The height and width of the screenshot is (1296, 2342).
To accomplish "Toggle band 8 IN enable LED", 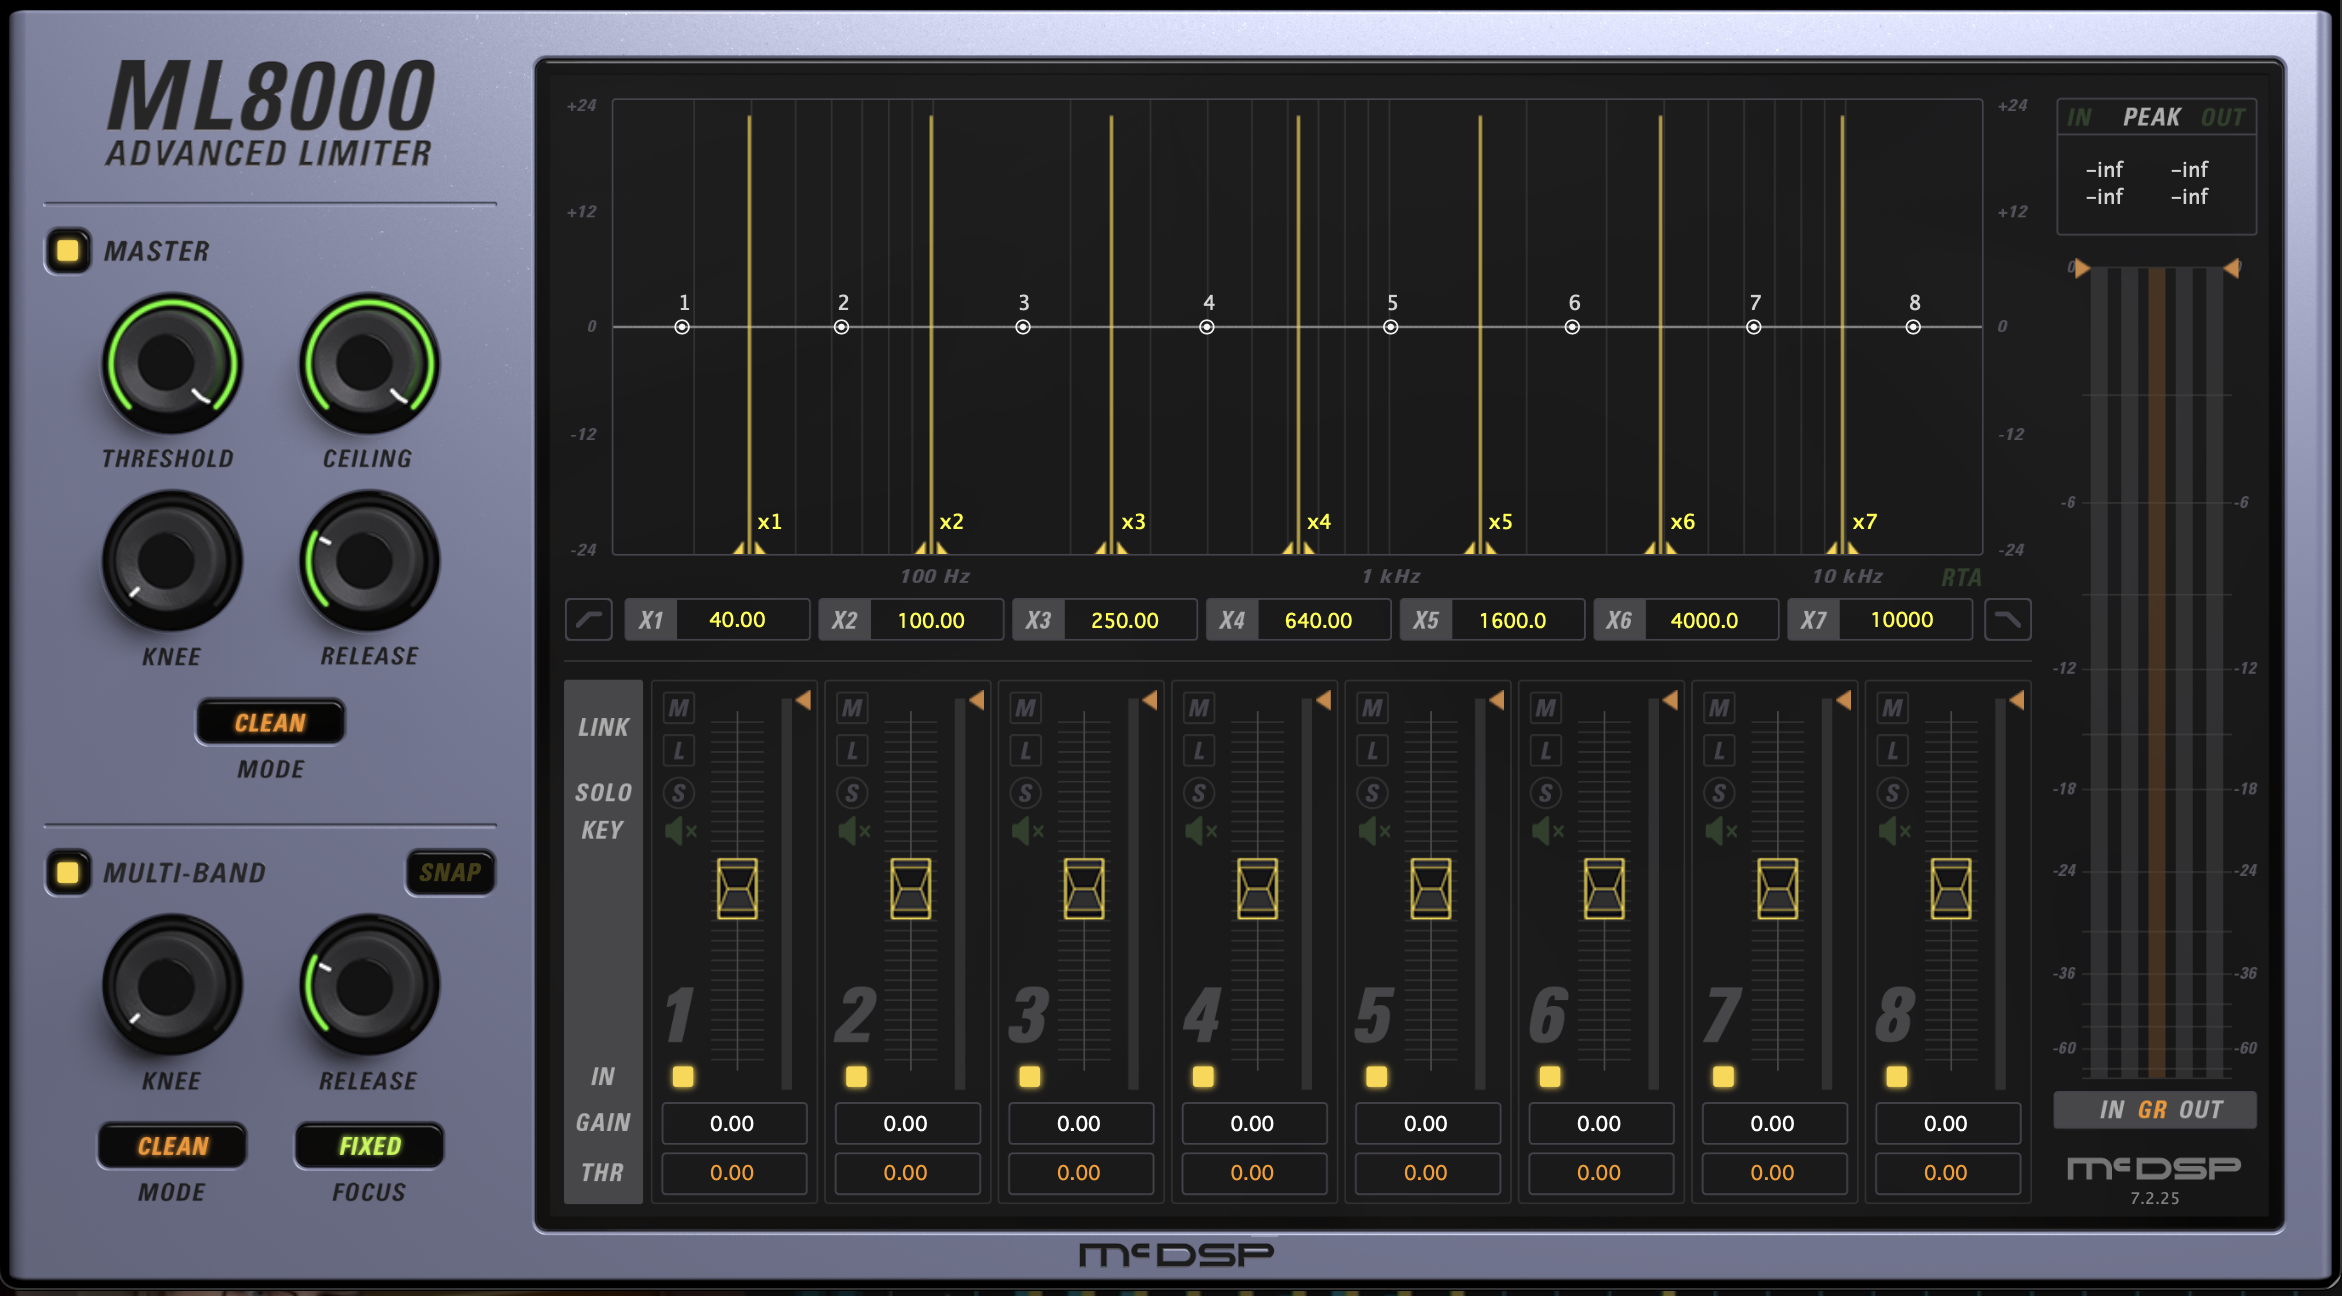I will (1897, 1076).
